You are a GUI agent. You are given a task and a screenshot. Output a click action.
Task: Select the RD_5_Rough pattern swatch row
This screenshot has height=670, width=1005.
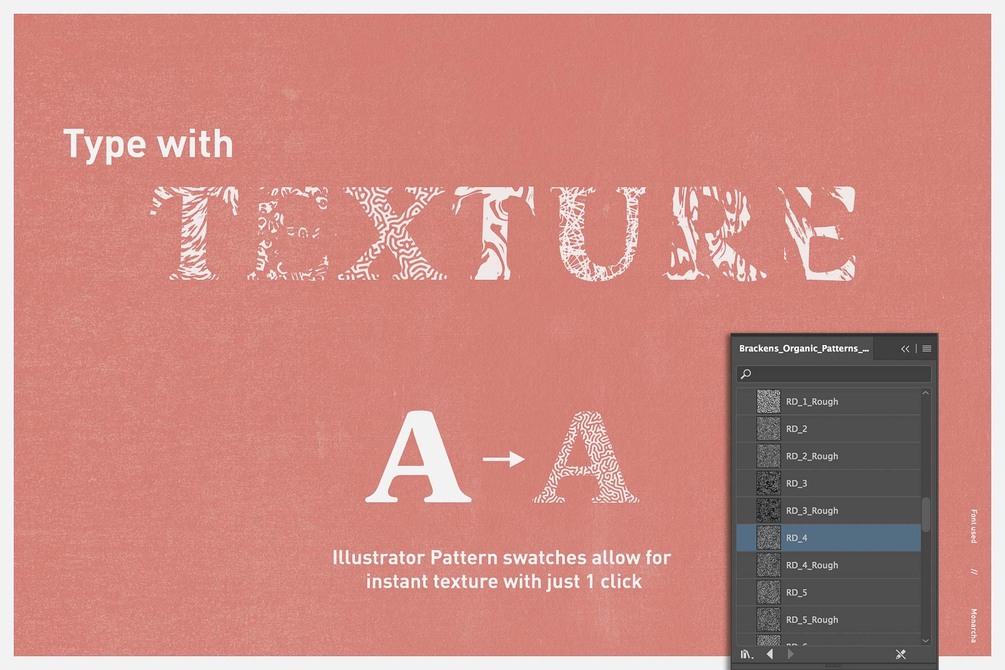click(828, 619)
